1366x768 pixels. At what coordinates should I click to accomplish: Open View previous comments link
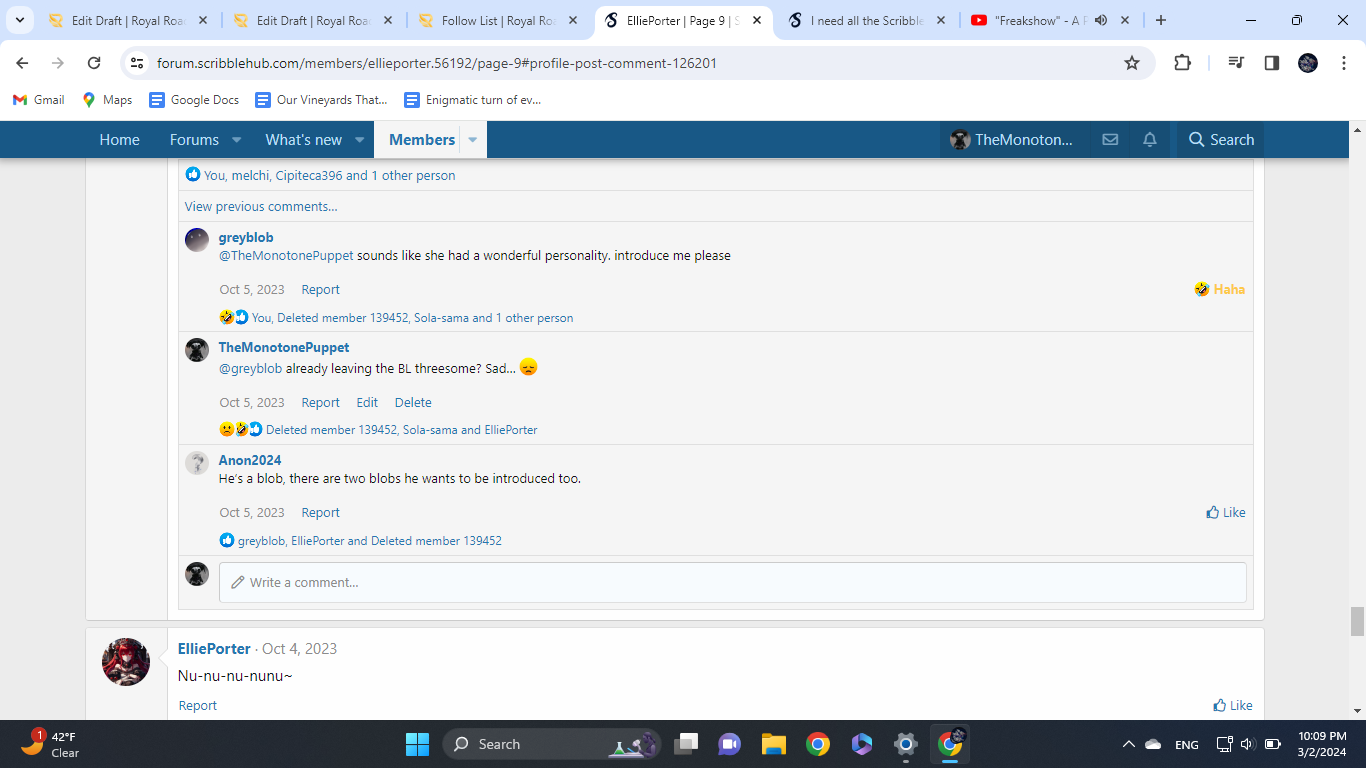tap(260, 206)
